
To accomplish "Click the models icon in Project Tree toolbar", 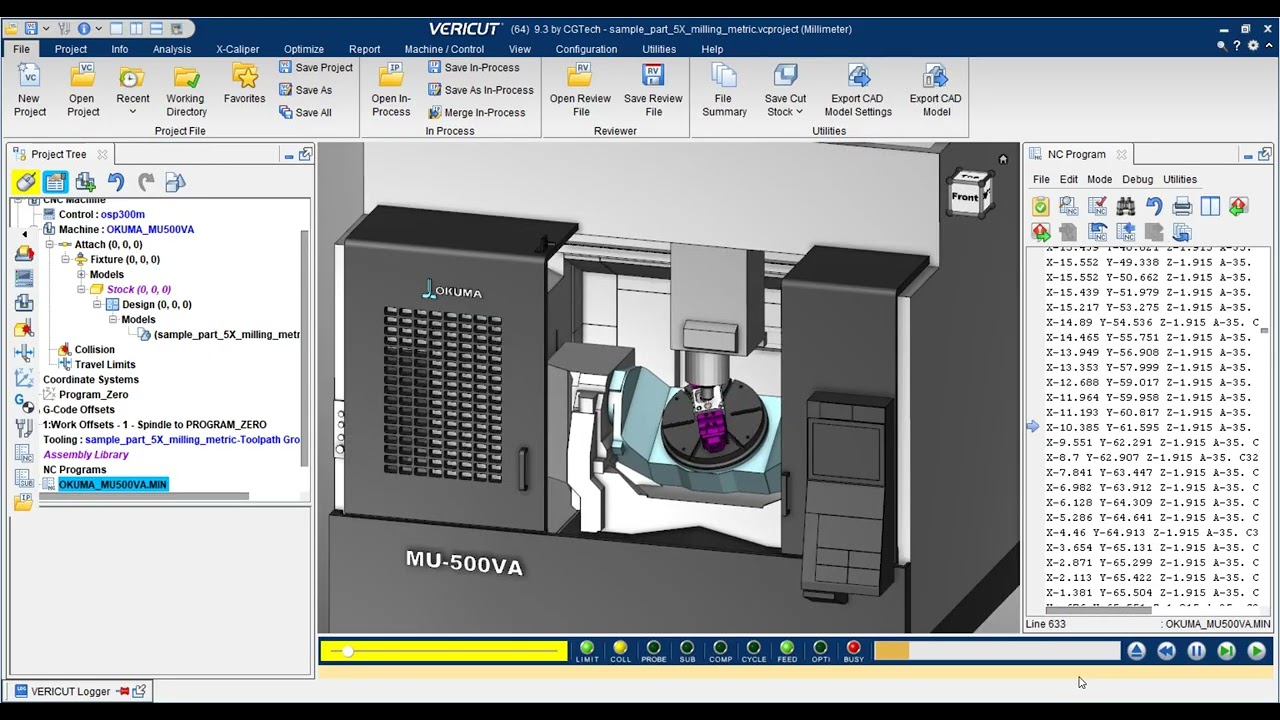I will tap(175, 182).
